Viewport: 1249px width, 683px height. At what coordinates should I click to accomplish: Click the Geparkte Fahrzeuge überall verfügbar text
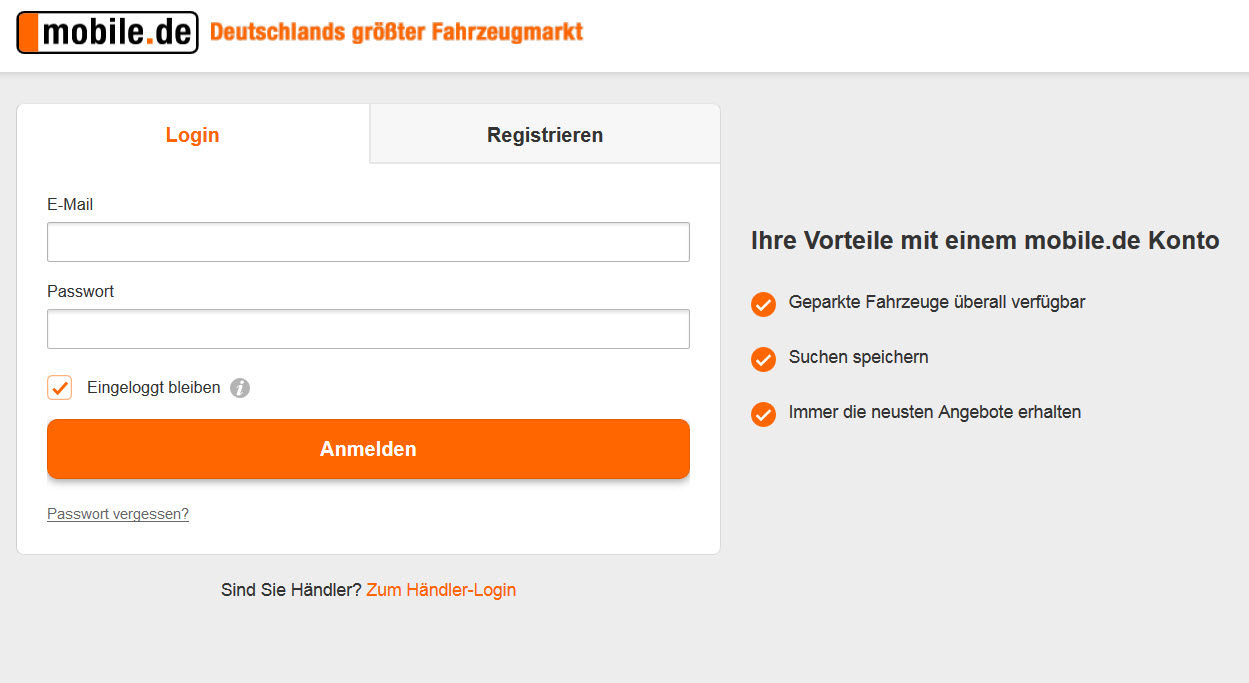937,302
